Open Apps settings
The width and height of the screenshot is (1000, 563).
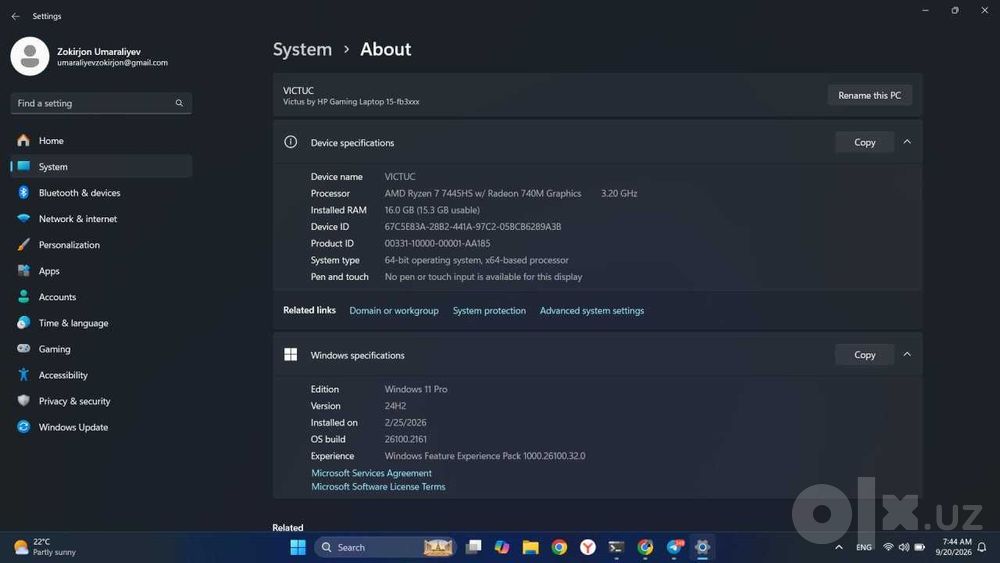point(101,271)
